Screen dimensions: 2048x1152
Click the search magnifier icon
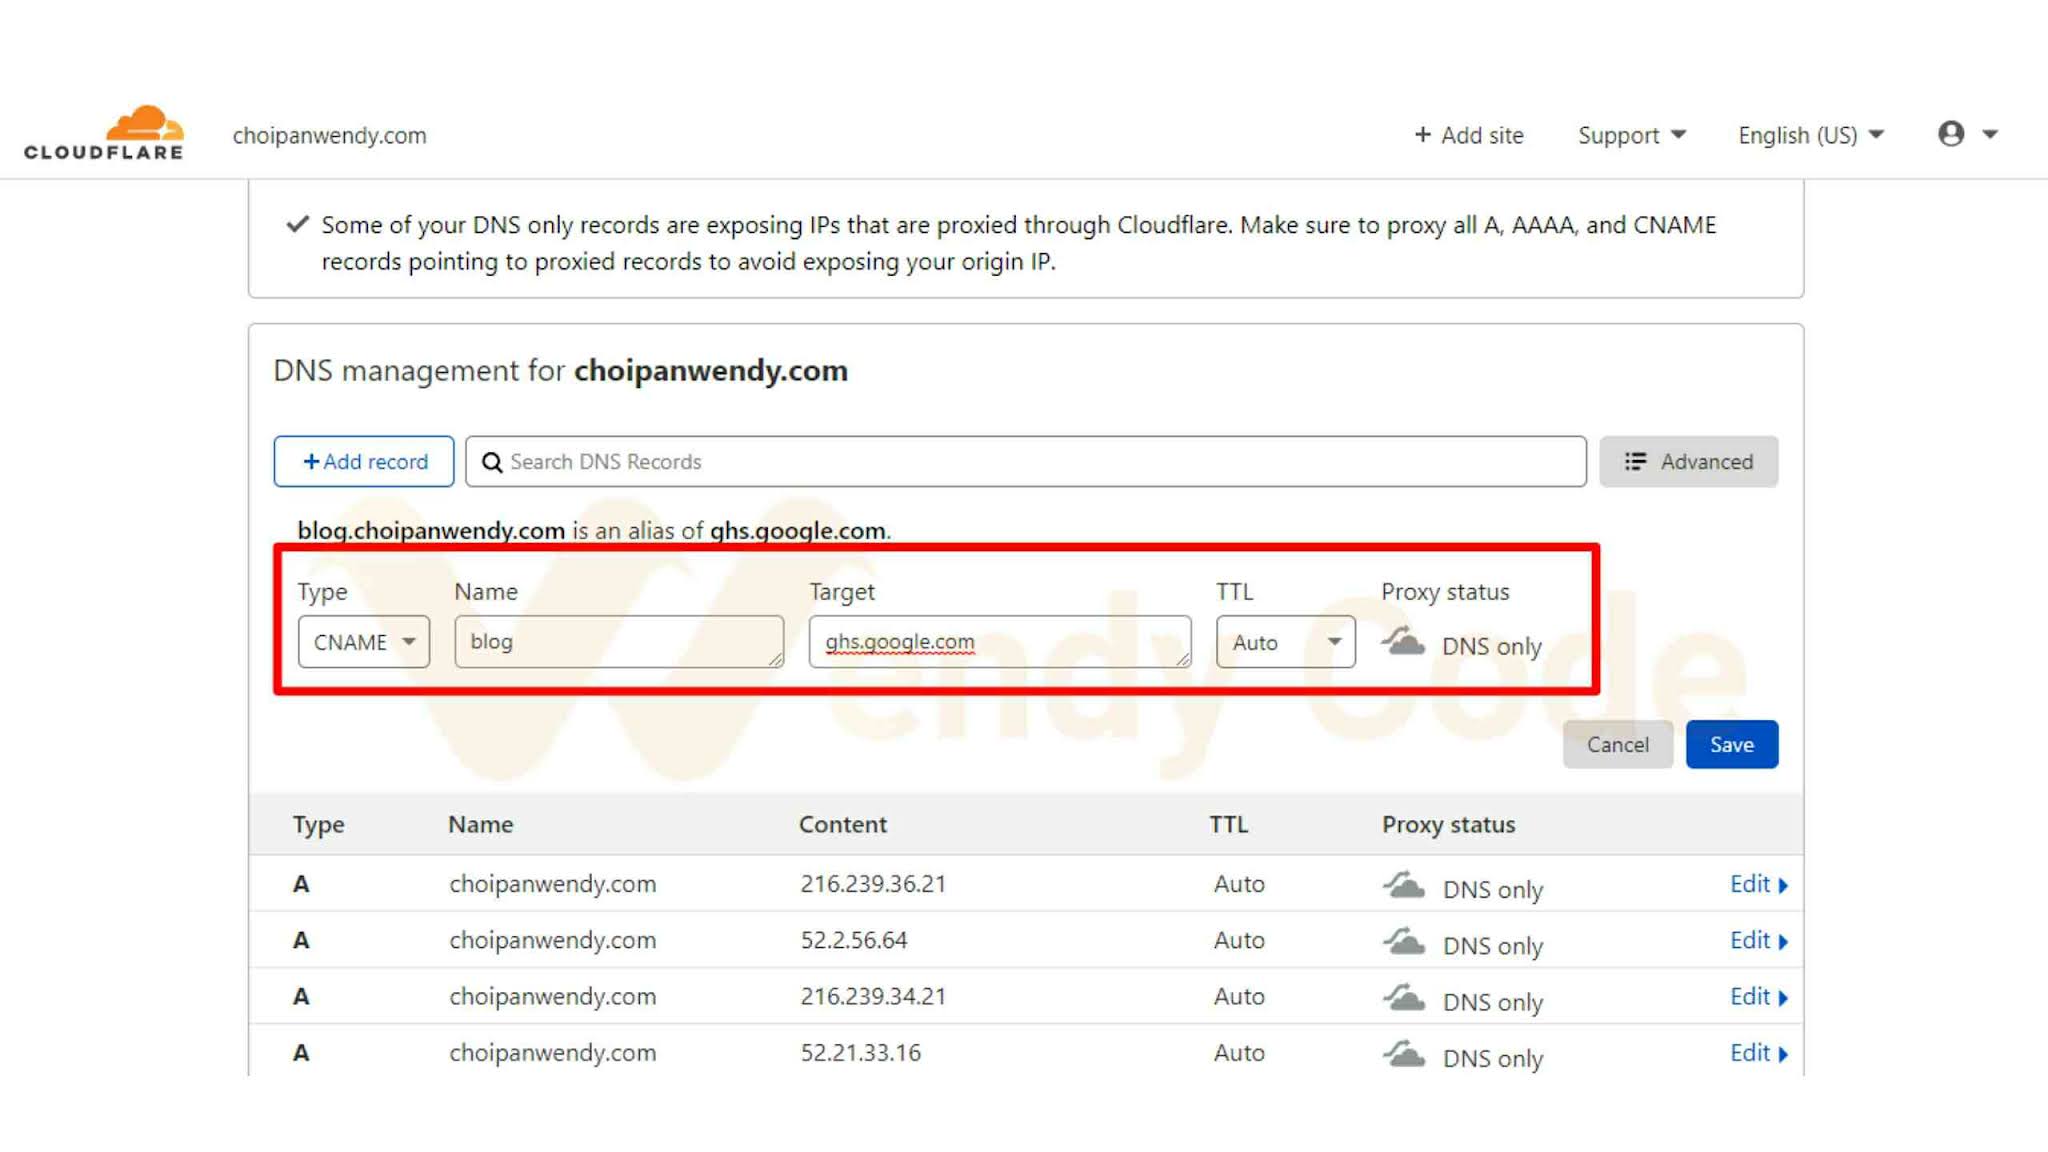pos(492,462)
